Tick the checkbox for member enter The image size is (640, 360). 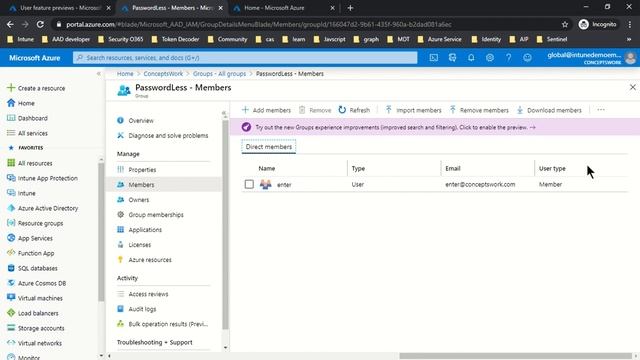tap(249, 184)
